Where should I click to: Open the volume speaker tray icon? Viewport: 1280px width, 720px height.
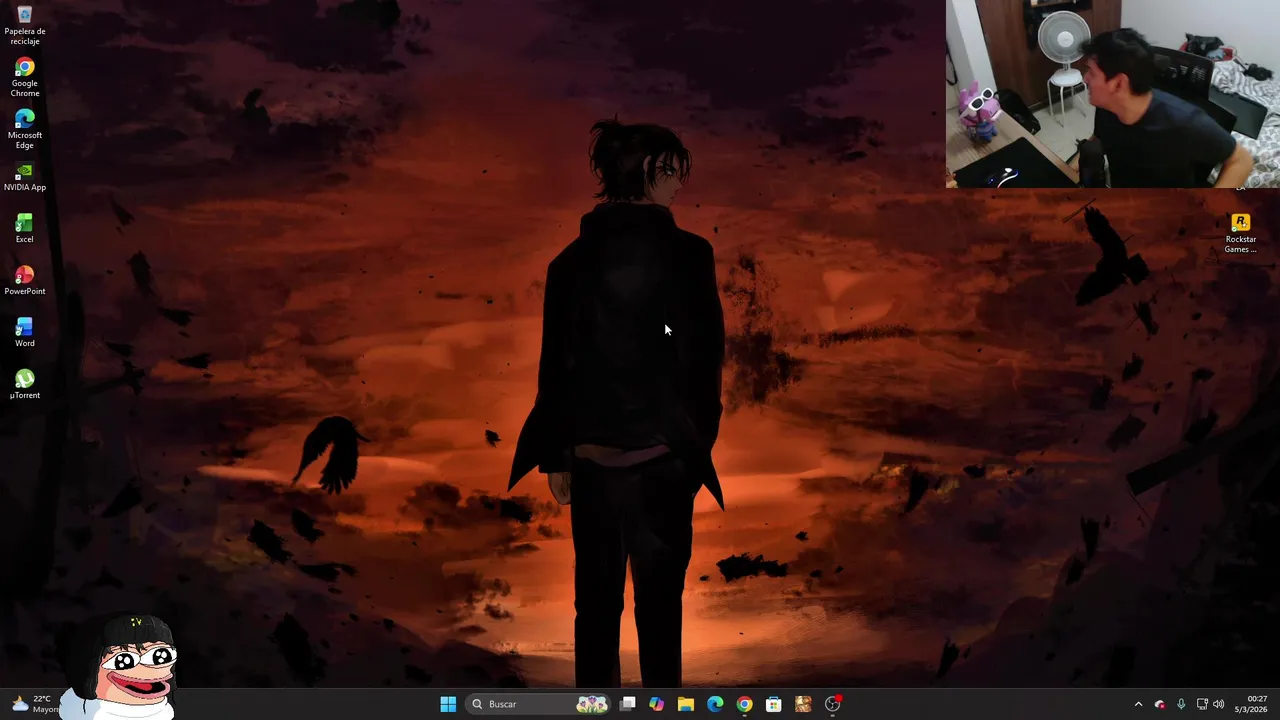coord(1218,704)
